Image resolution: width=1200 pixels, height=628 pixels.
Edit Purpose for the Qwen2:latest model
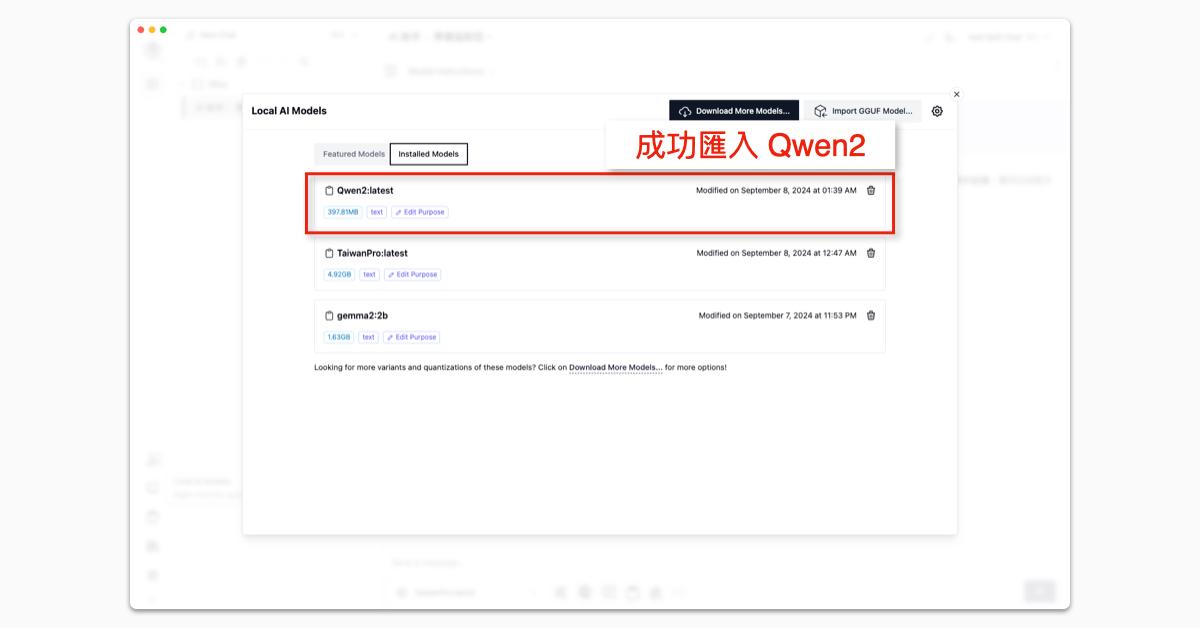(x=420, y=212)
